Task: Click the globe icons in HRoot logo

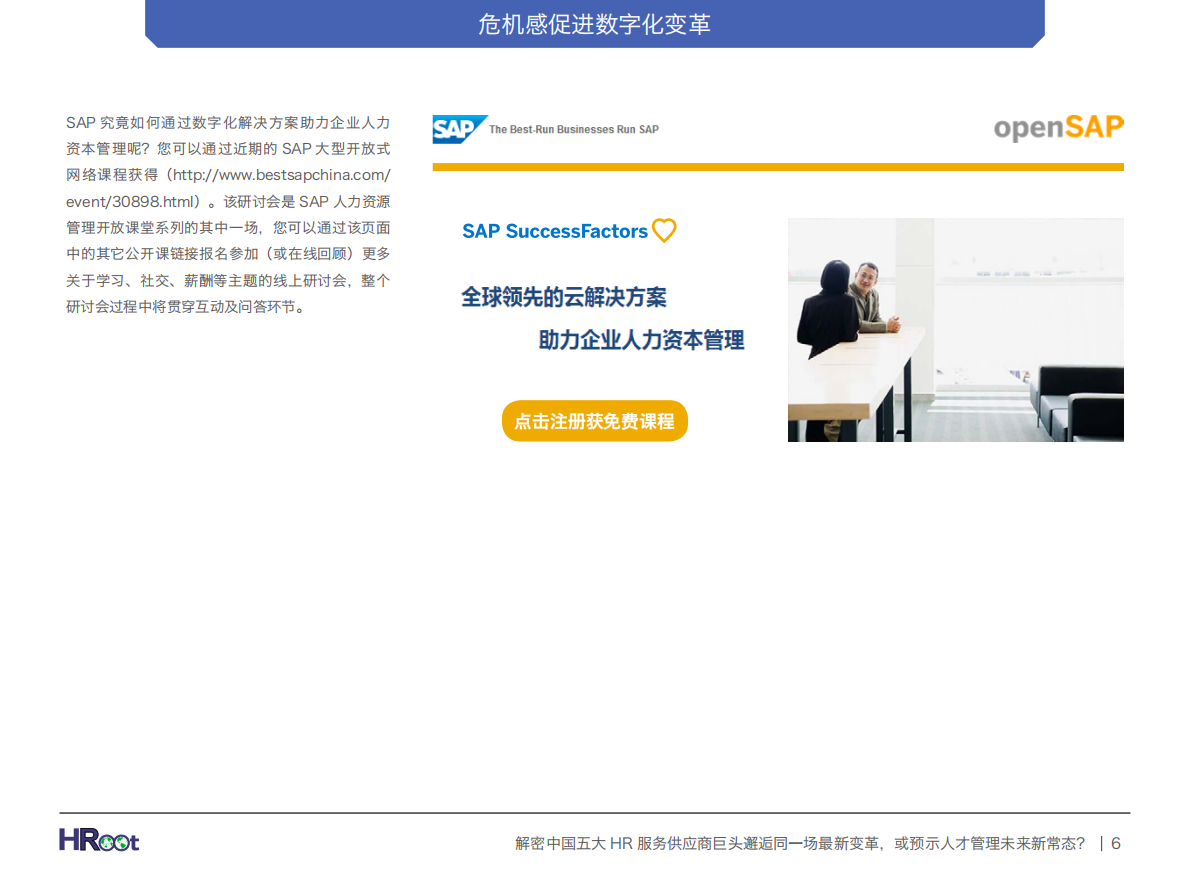Action: (112, 842)
